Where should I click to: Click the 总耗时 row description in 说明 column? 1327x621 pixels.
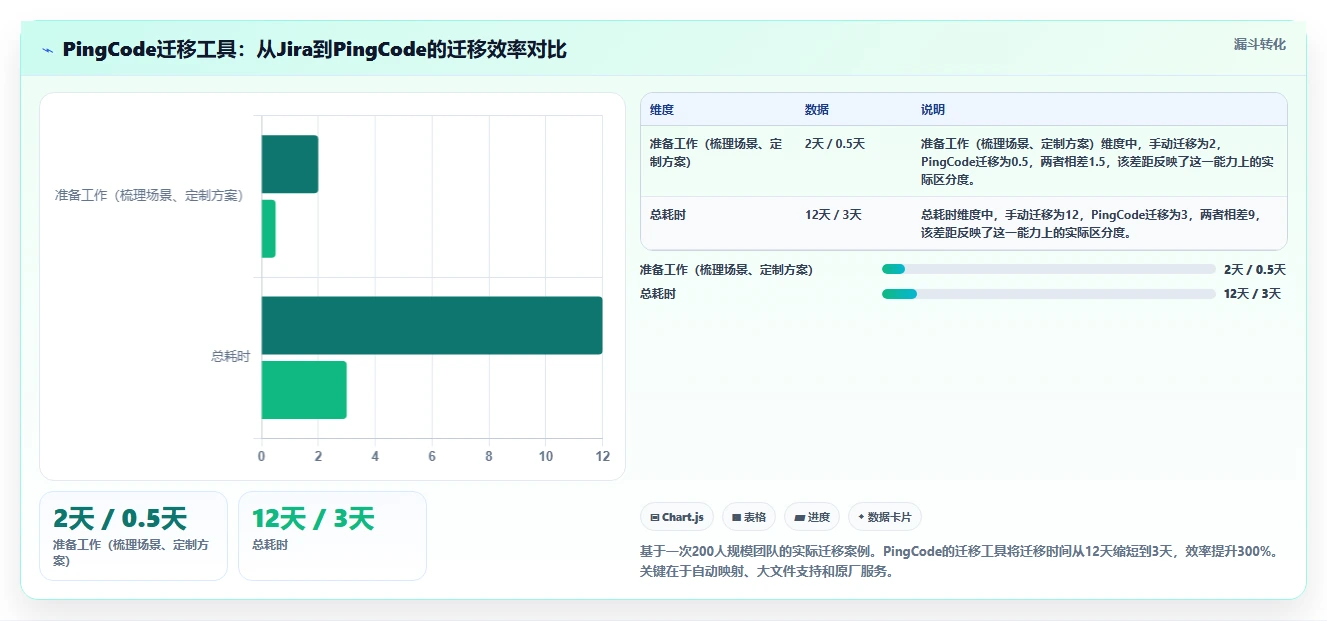[x=1093, y=224]
